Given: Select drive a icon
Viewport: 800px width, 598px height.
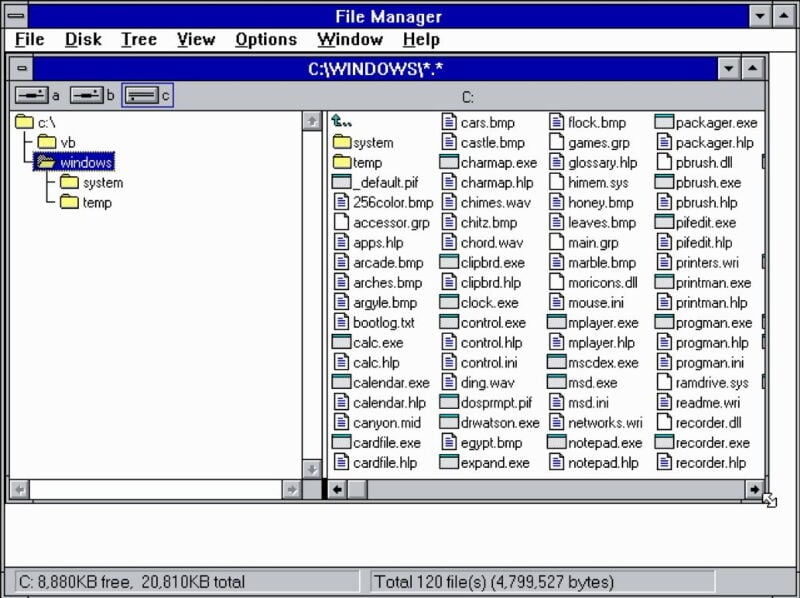Looking at the screenshot, I should (31, 95).
